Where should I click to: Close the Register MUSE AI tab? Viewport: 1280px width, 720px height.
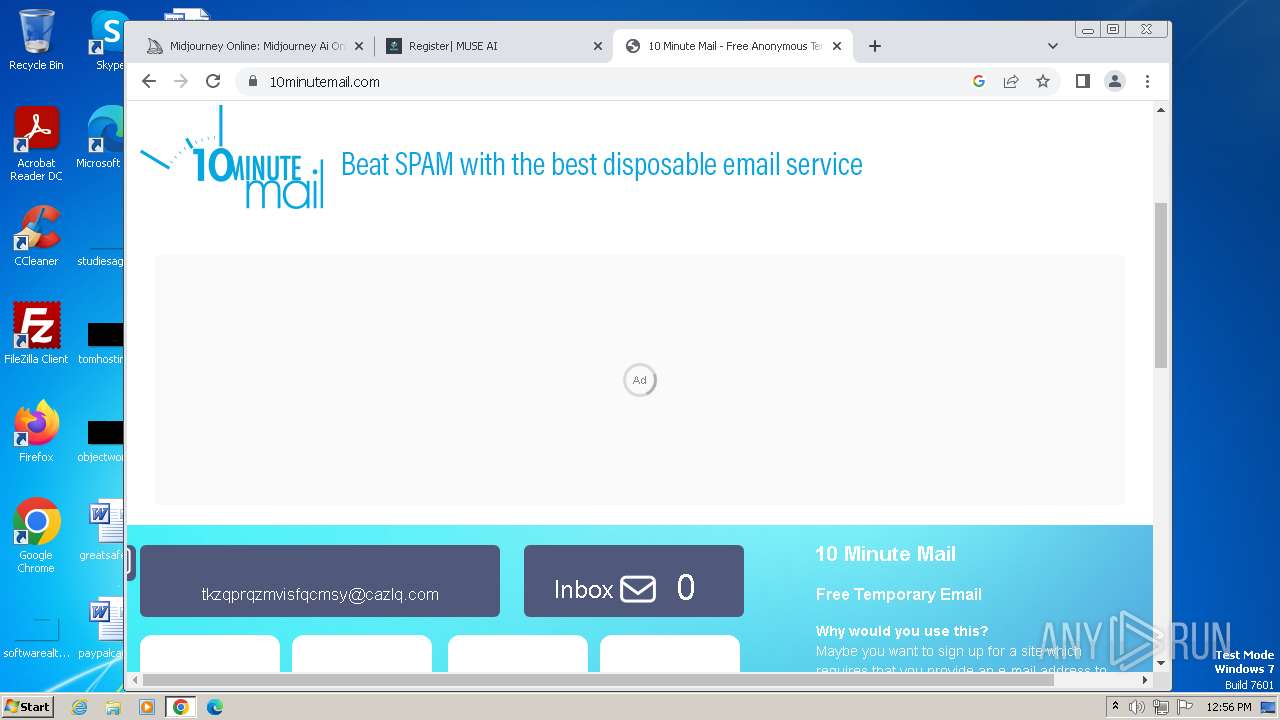pos(597,46)
